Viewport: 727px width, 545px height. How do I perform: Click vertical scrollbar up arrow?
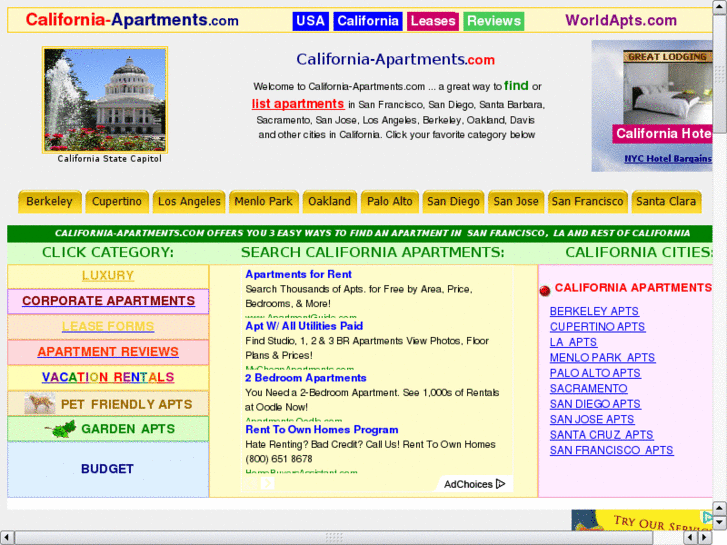[x=719, y=7]
